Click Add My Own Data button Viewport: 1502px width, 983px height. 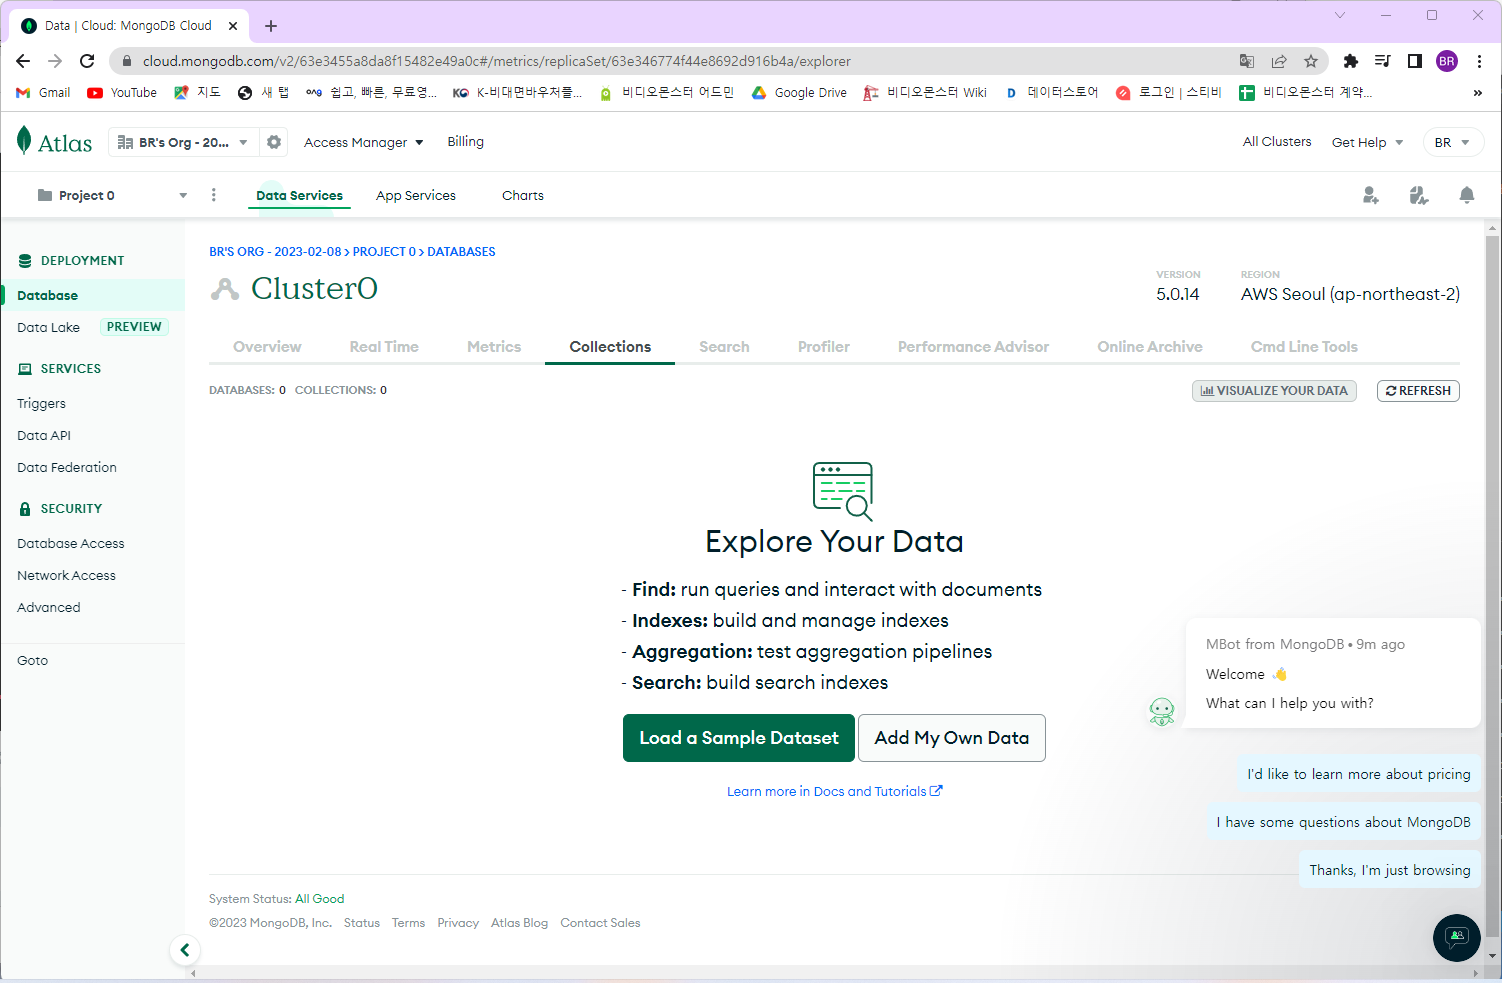[952, 738]
